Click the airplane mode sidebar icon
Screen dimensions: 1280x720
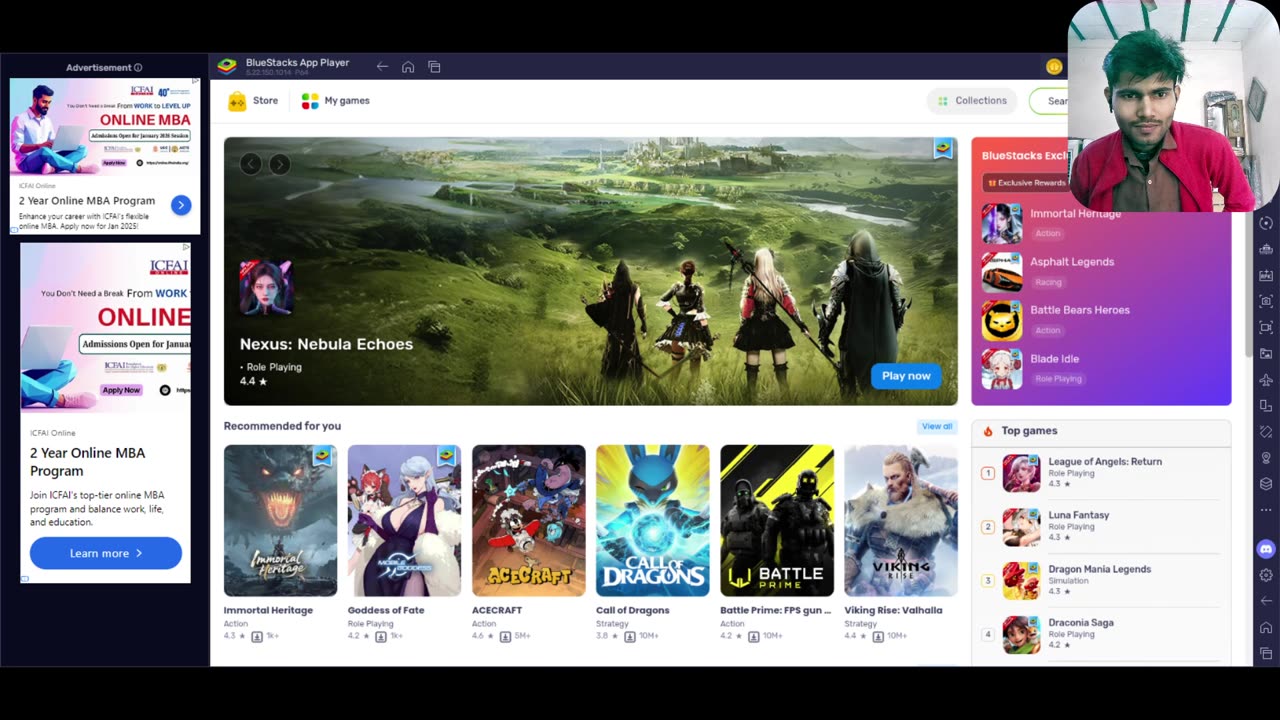coord(1266,380)
